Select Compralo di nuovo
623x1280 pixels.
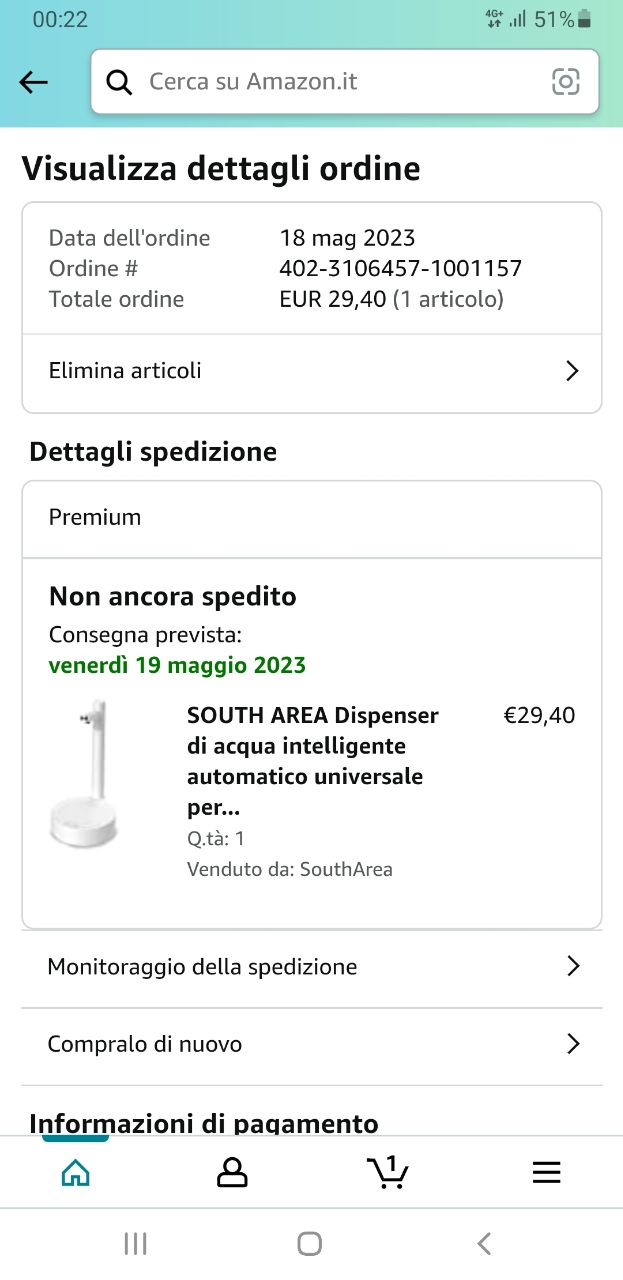point(145,1044)
